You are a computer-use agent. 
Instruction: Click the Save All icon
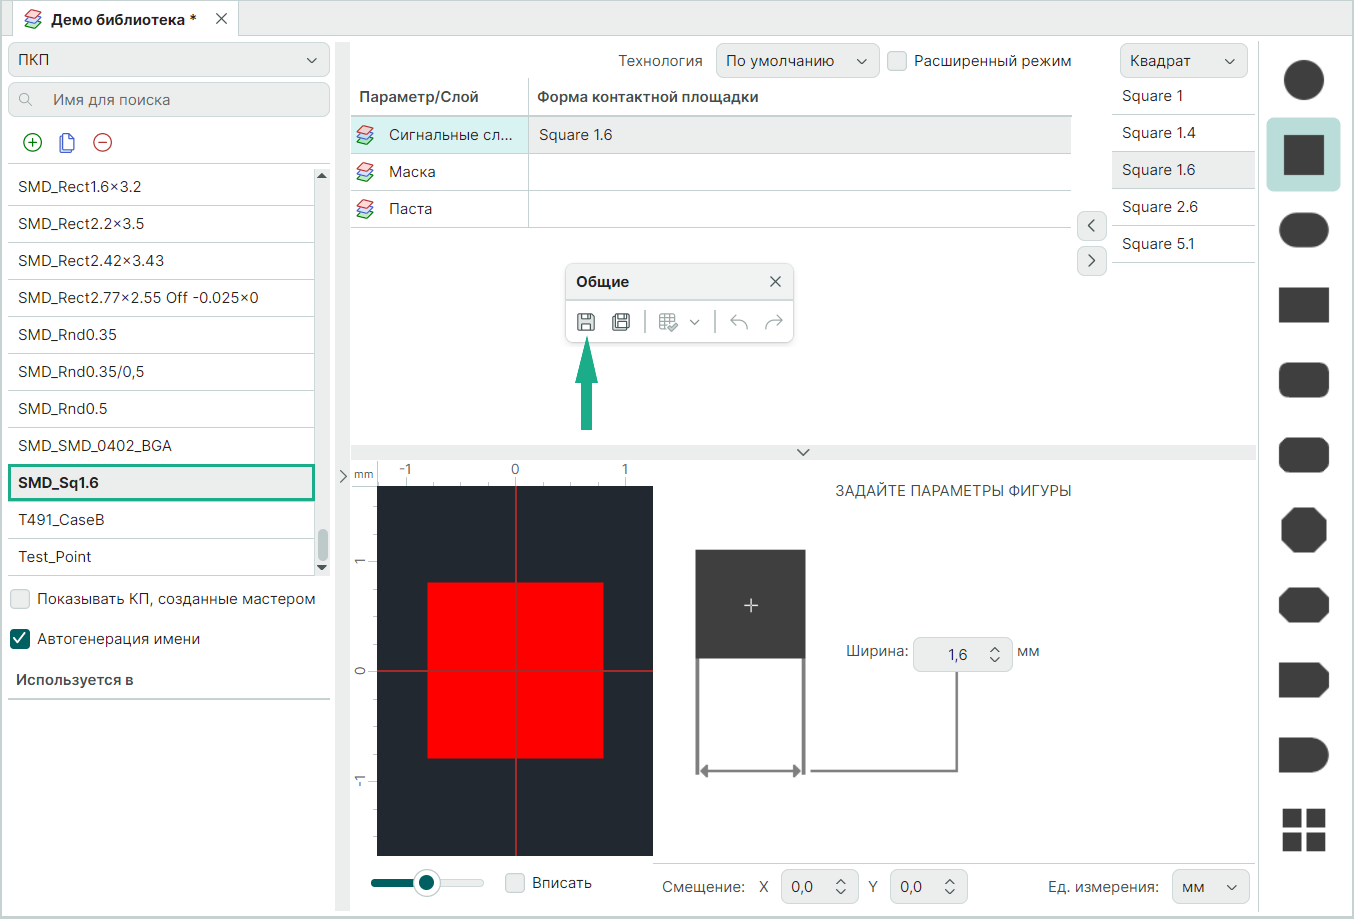click(621, 322)
